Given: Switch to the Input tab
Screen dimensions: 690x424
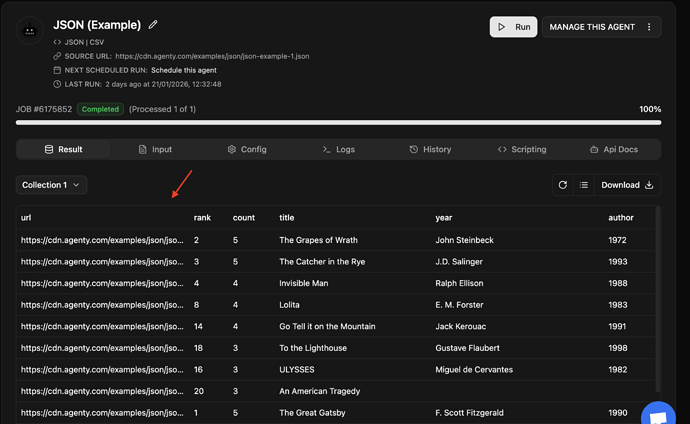Looking at the screenshot, I should 155,149.
